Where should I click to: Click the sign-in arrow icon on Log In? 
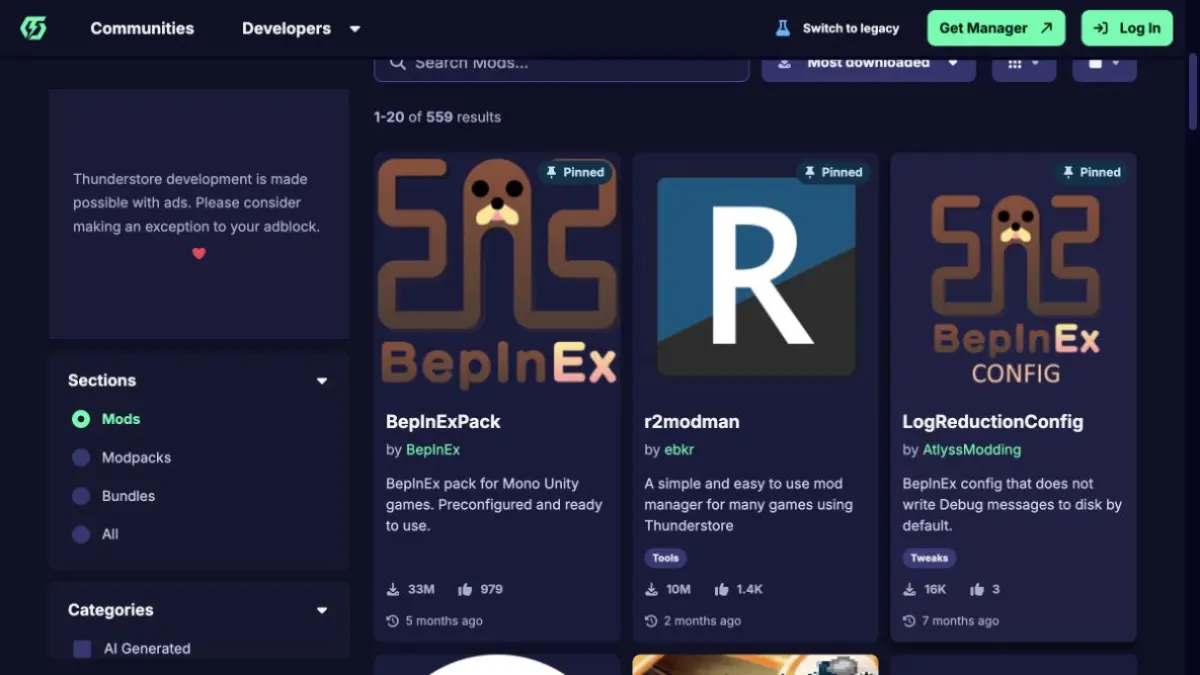click(1101, 28)
